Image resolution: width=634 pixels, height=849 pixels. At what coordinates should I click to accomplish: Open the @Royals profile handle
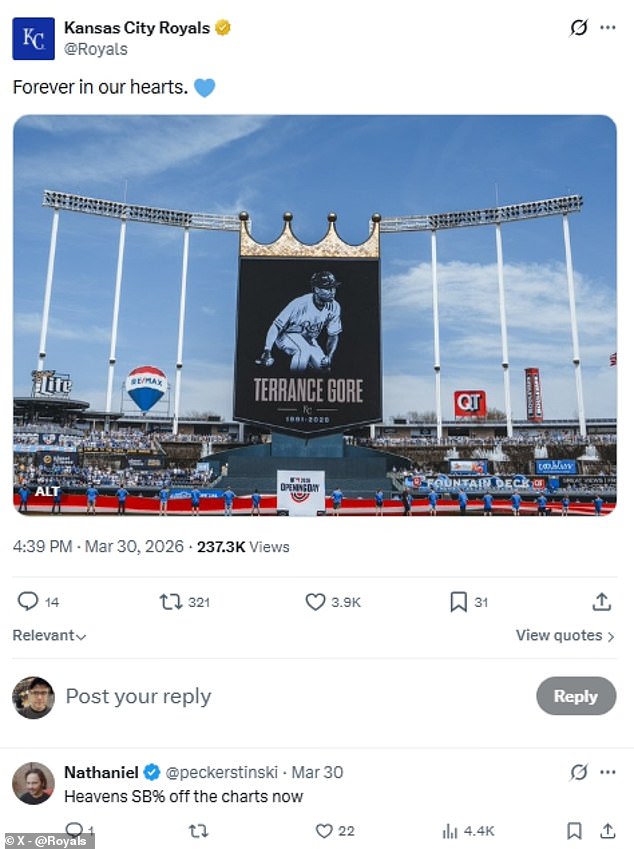click(x=95, y=47)
